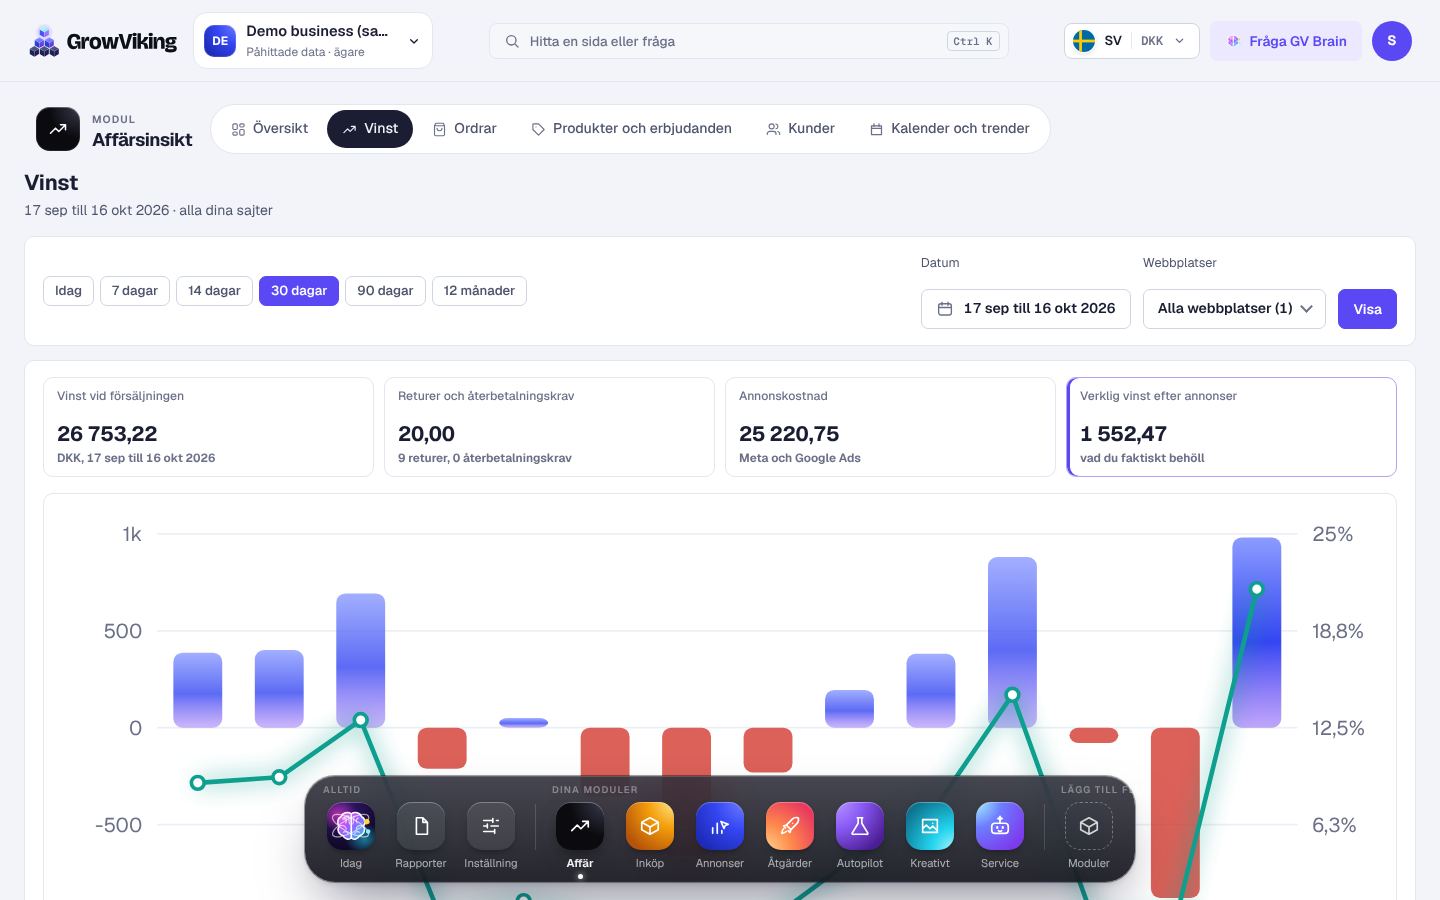1440x900 pixels.
Task: Open the Autopilot flask icon
Action: pyautogui.click(x=860, y=826)
